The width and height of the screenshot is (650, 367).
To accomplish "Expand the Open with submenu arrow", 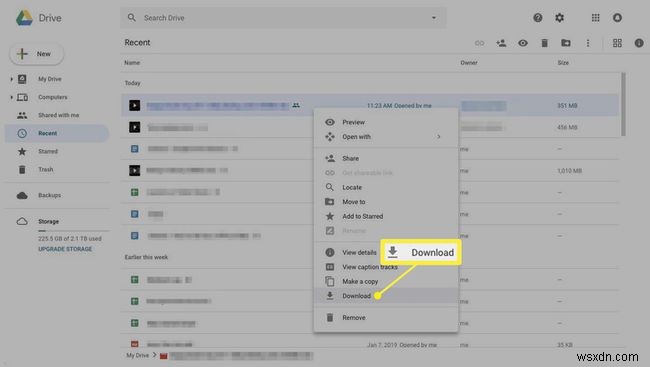I will pos(439,136).
